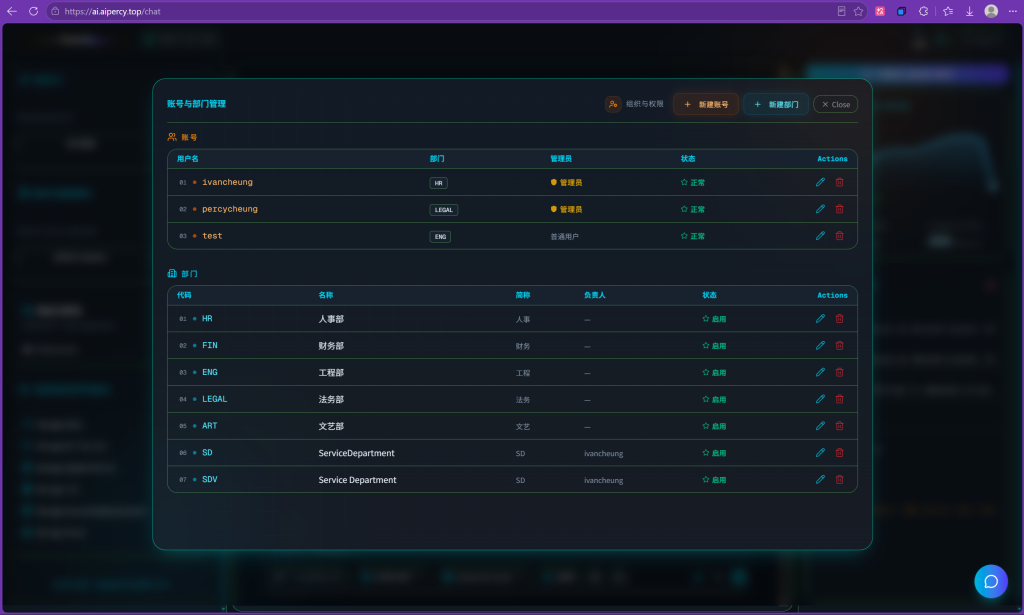
Task: Click the 财务部 department name
Action: [331, 346]
